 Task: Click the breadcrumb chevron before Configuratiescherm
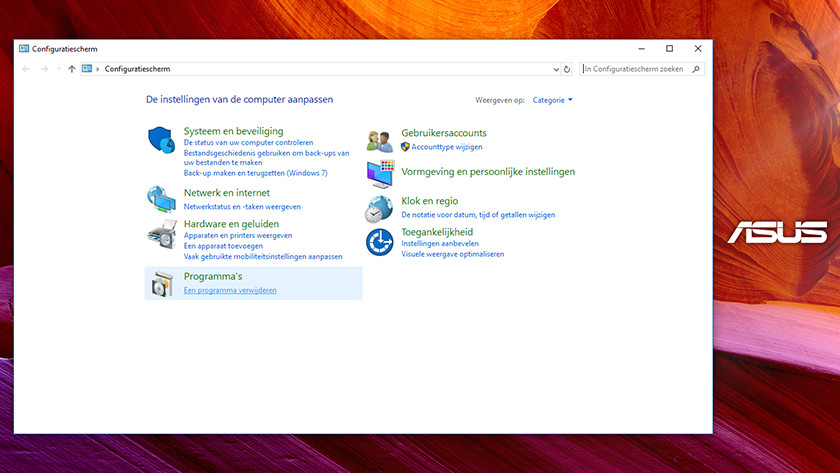pyautogui.click(x=97, y=69)
